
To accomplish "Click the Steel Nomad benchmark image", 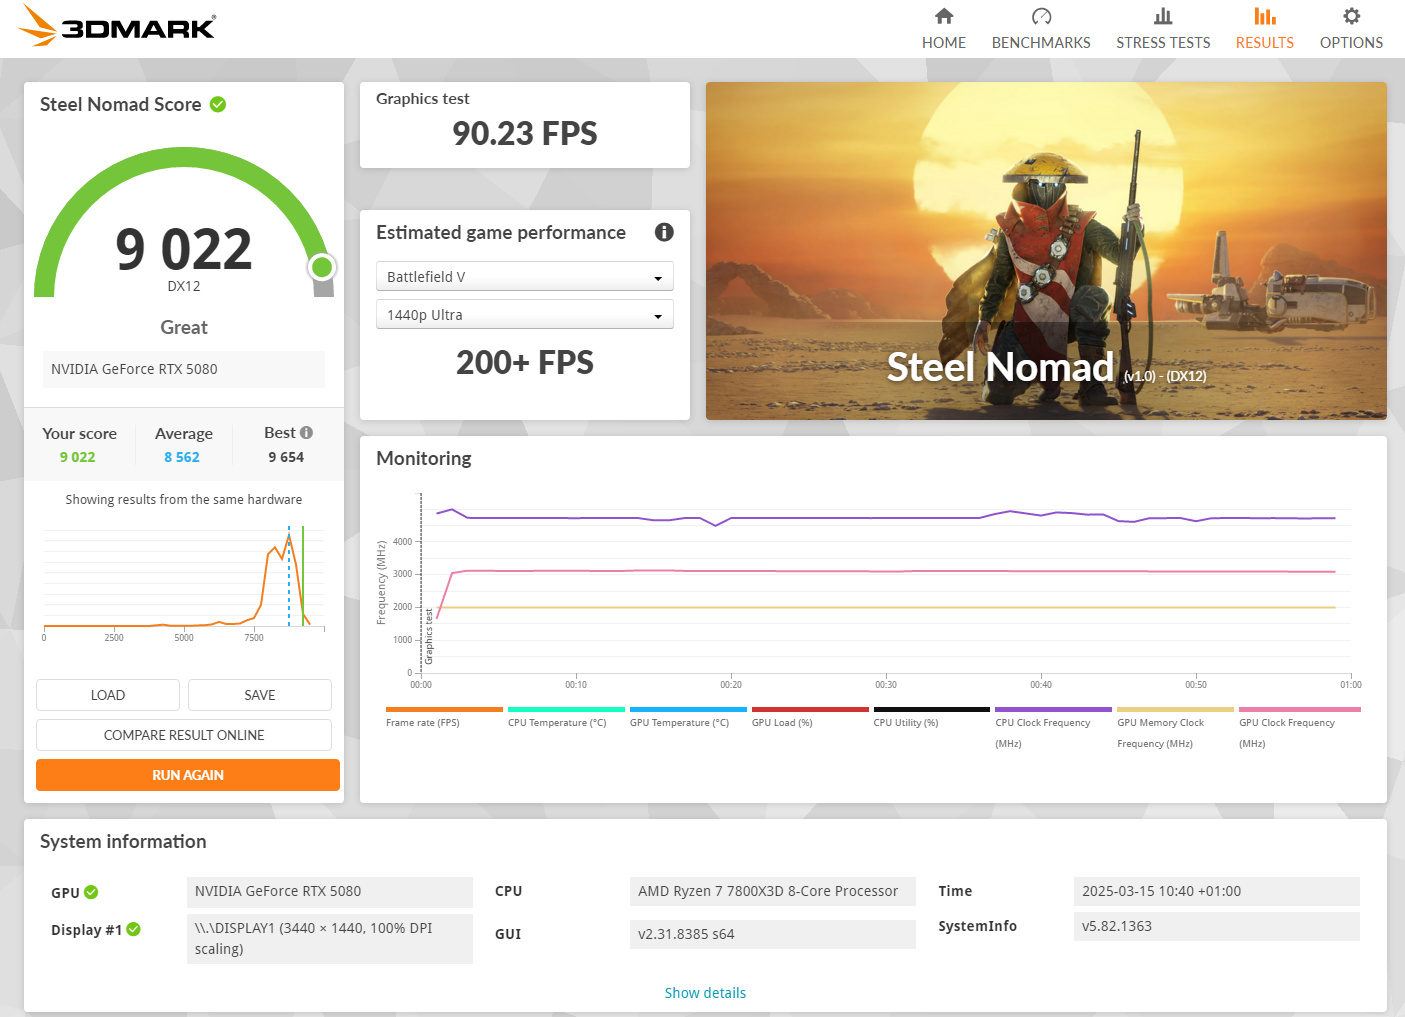I will tap(1046, 251).
